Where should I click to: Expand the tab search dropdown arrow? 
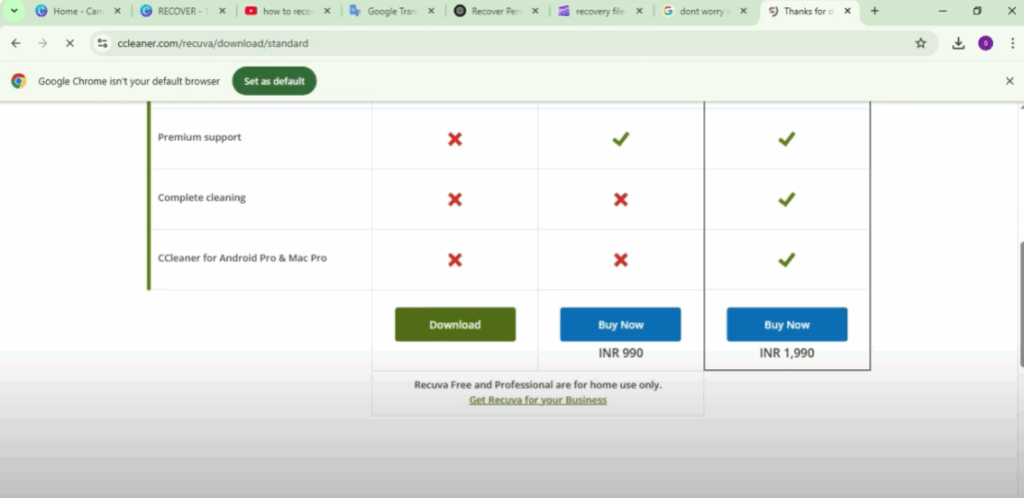pyautogui.click(x=14, y=11)
